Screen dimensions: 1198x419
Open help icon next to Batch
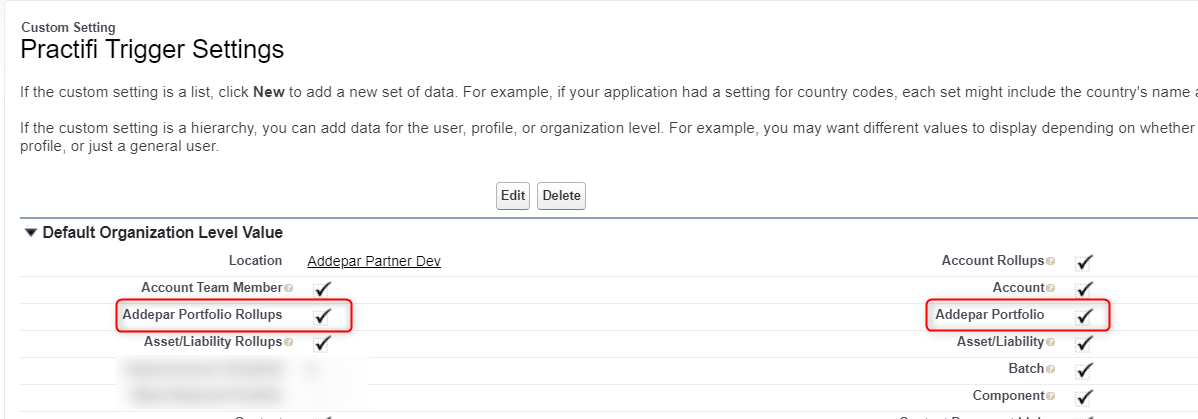(x=1050, y=369)
